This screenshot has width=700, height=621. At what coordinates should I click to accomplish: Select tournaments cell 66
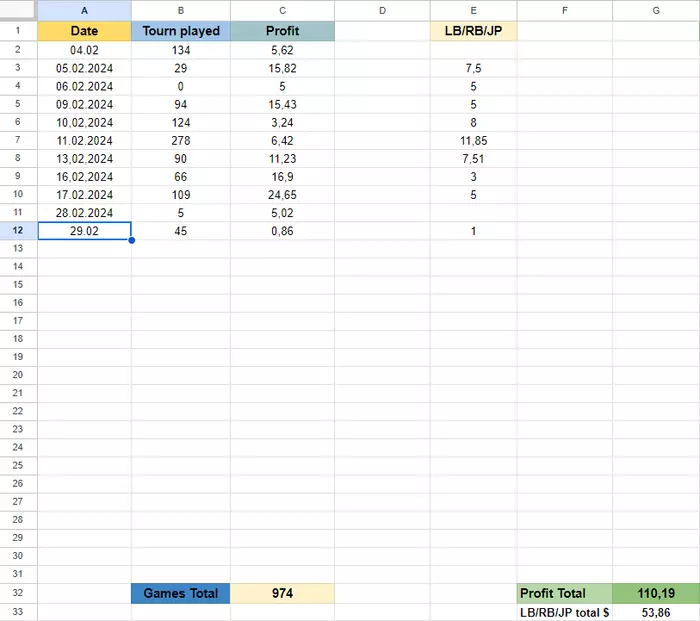[181, 177]
